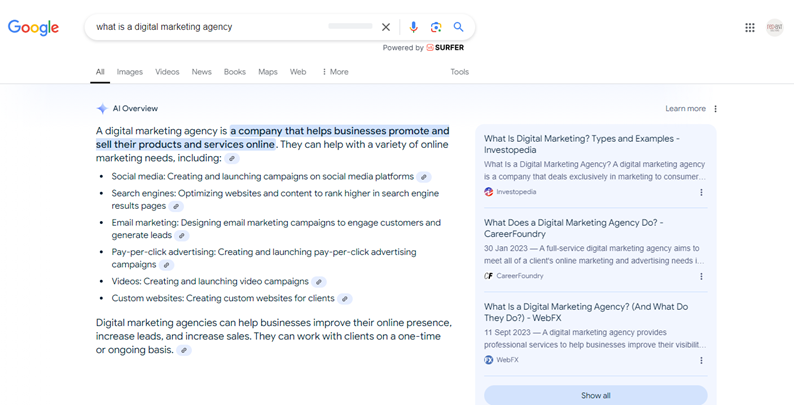Click the AI Overview sparkle icon
The image size is (794, 405).
point(102,108)
